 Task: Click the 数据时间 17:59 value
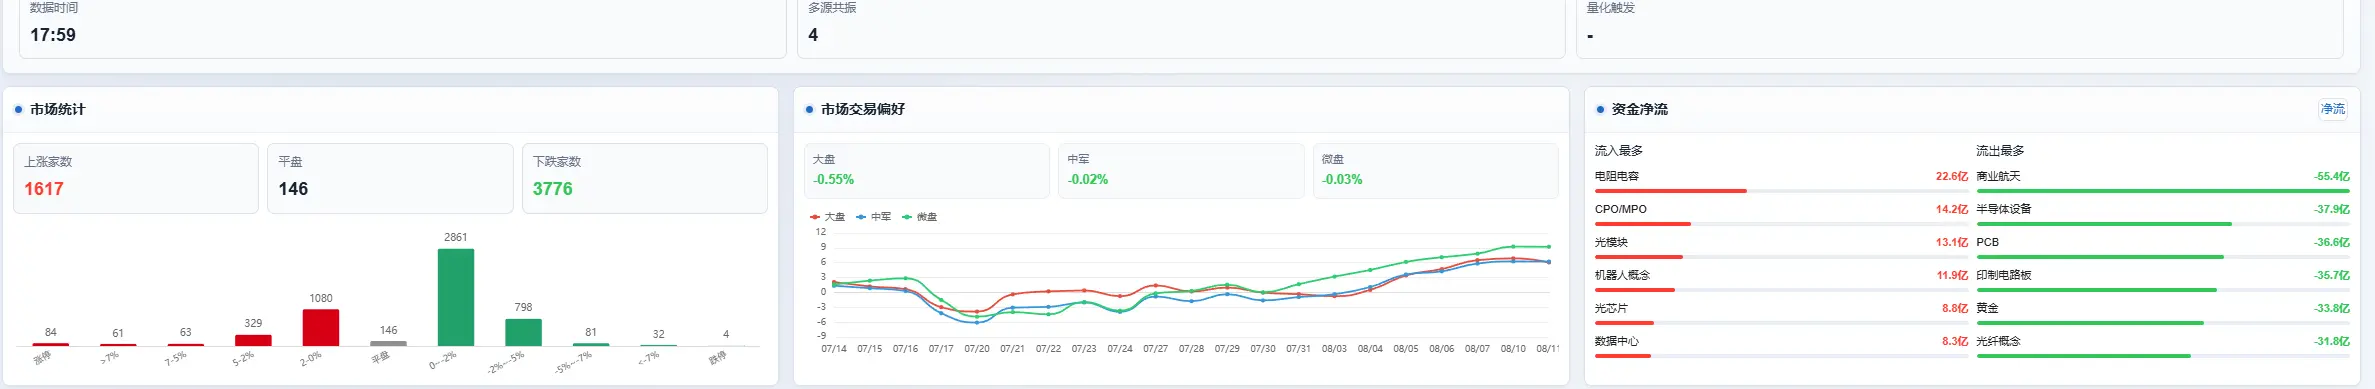click(x=53, y=35)
